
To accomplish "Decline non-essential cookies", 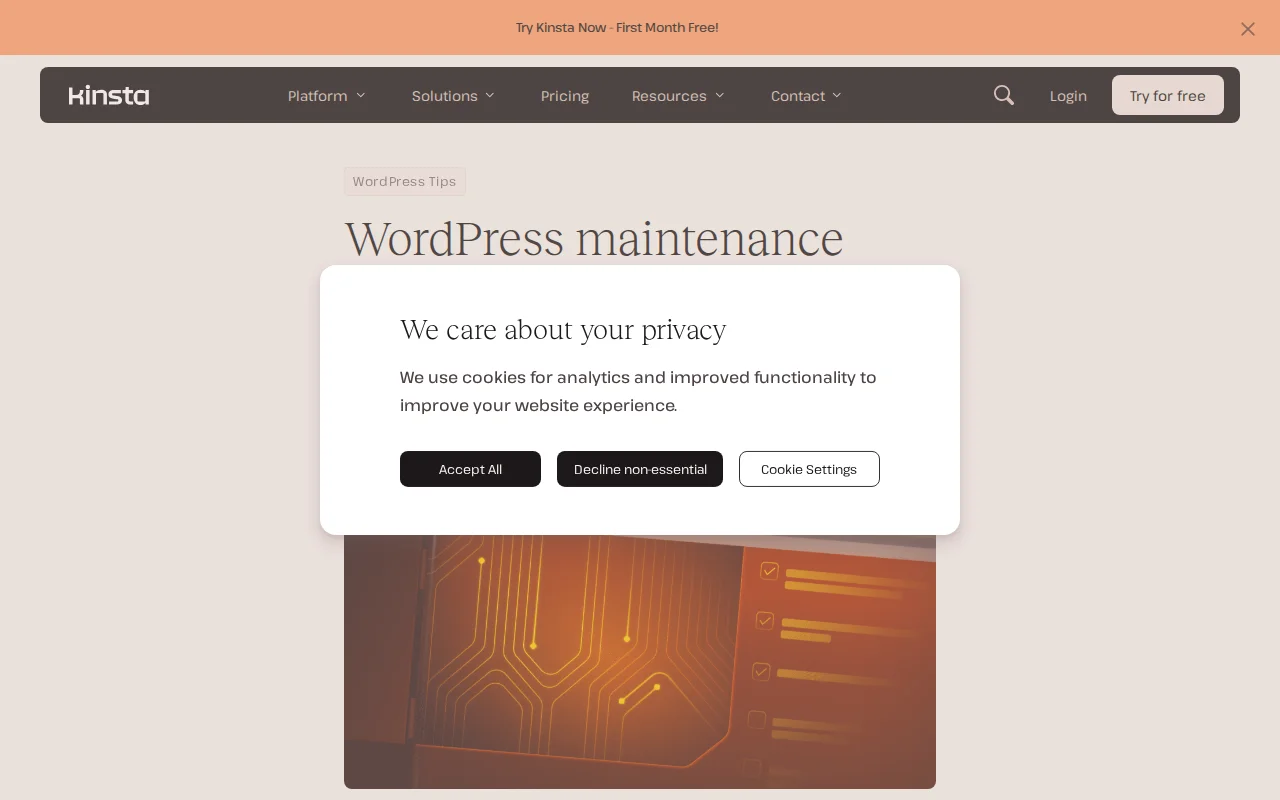I will point(640,469).
